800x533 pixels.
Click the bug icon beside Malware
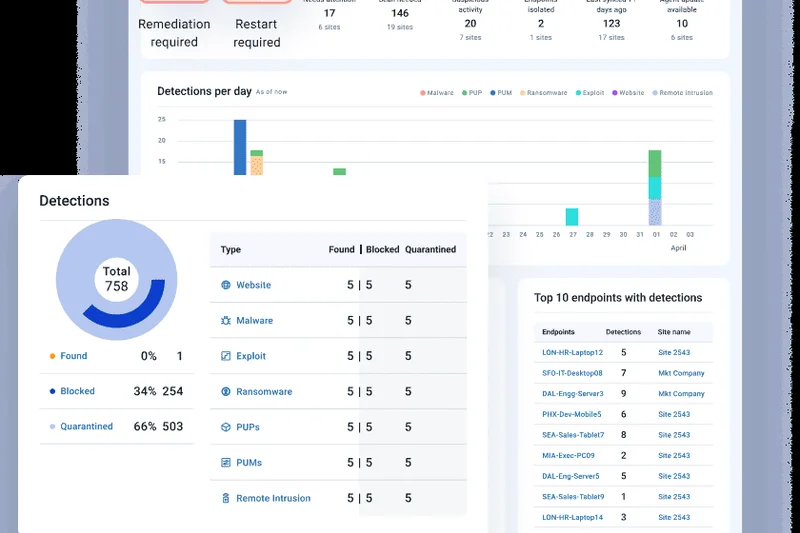[x=226, y=321]
